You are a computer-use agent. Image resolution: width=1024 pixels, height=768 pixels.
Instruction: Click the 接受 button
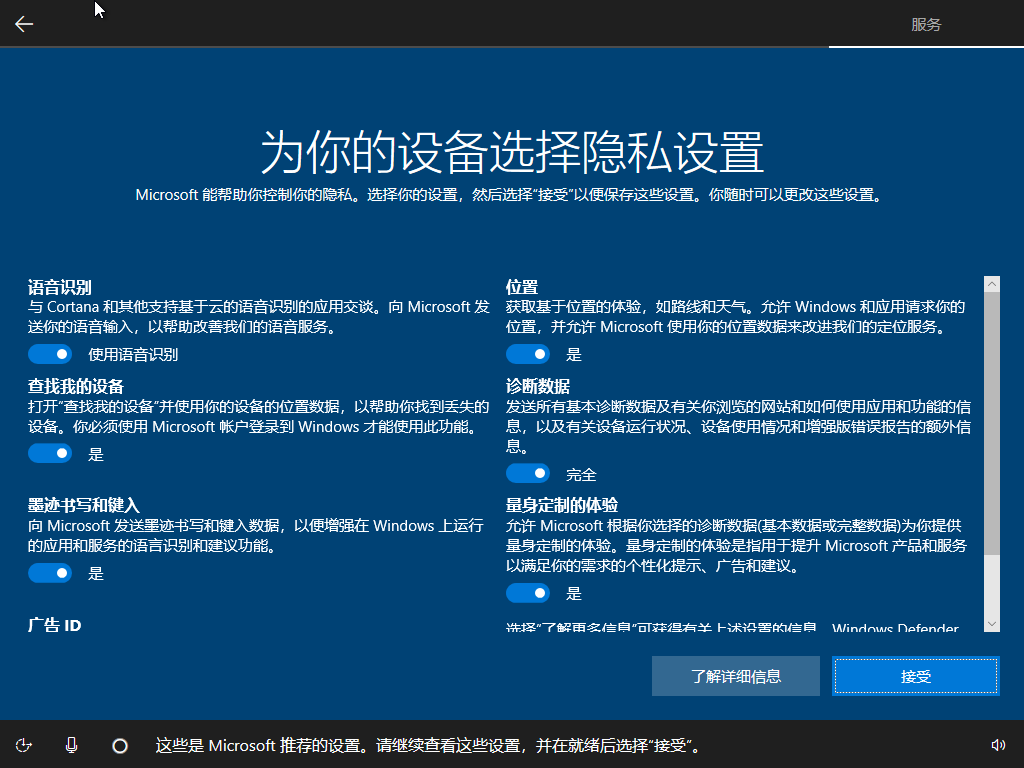coord(915,676)
